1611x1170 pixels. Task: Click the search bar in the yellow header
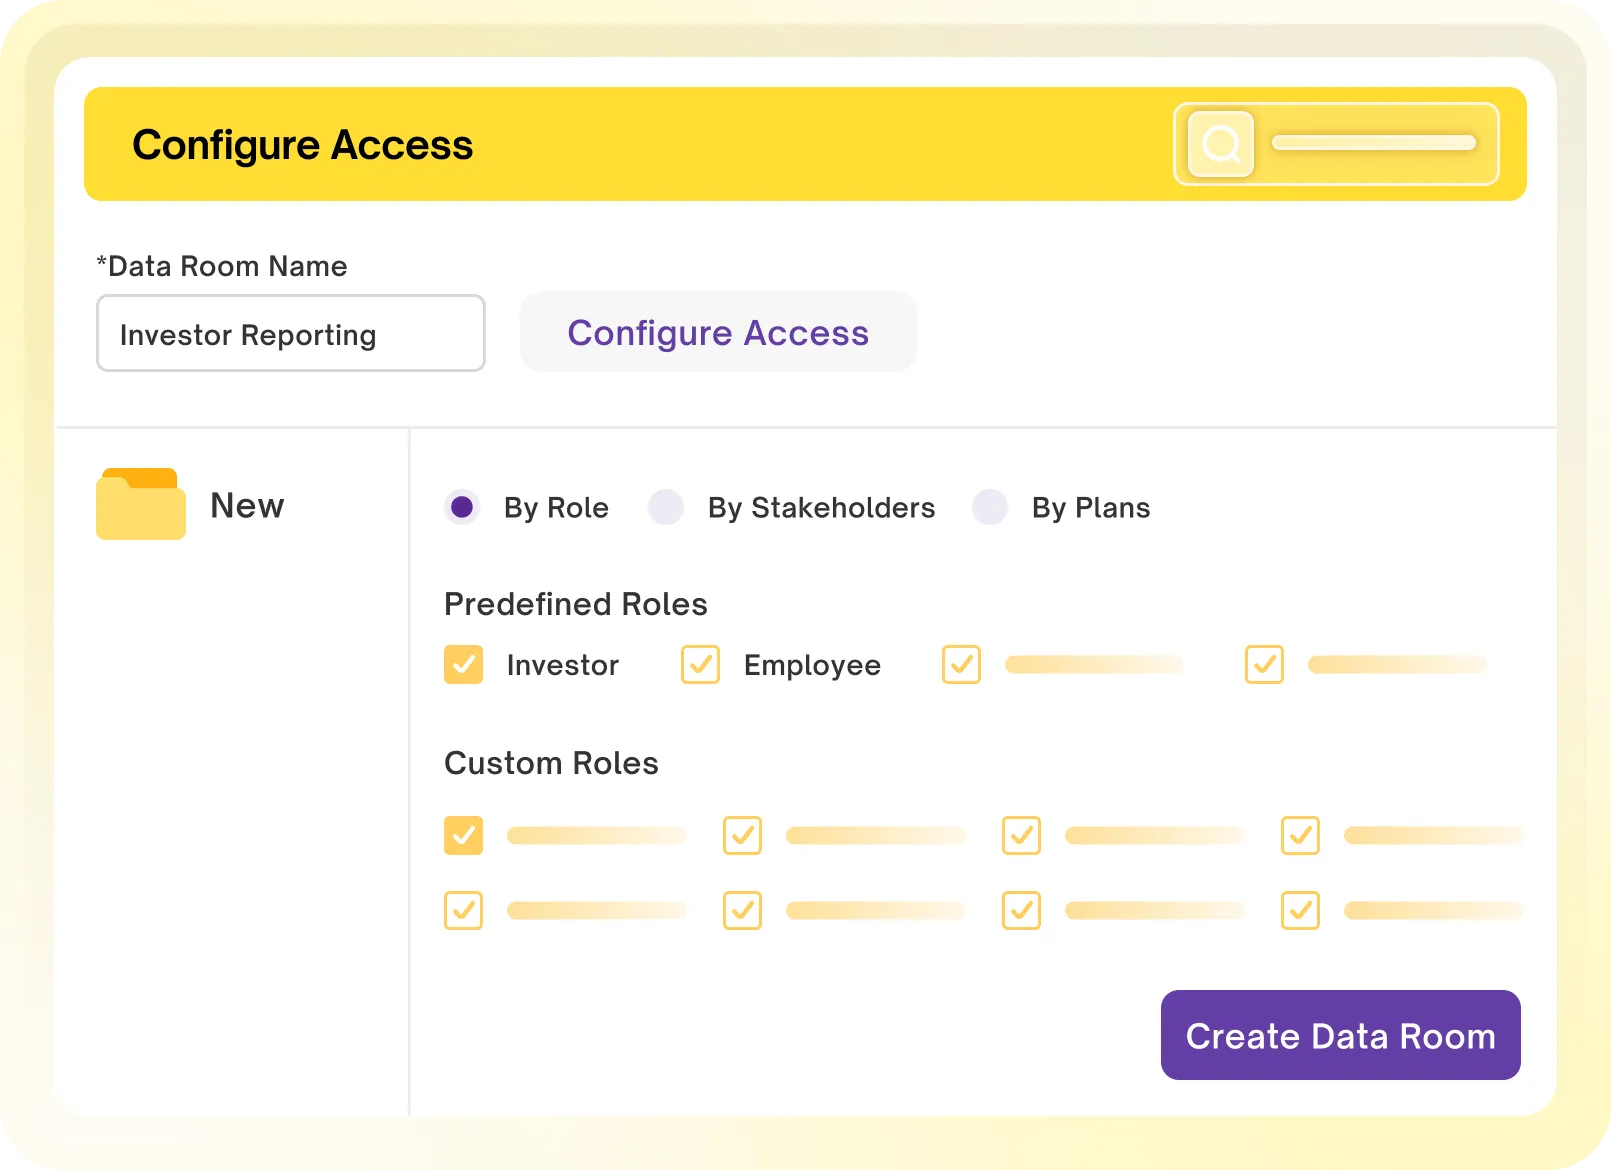1374,144
